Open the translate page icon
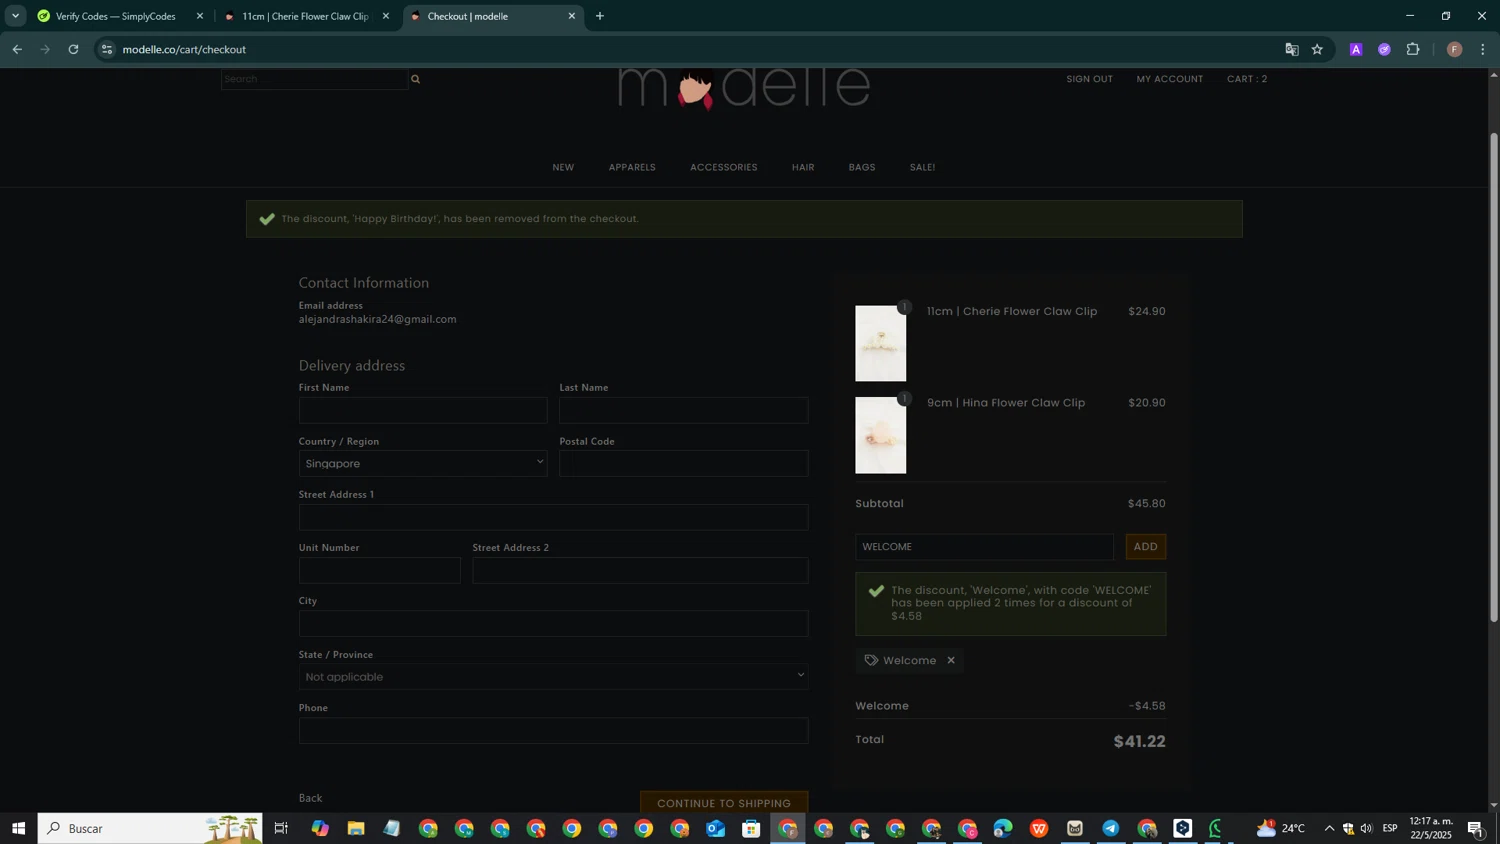The width and height of the screenshot is (1500, 844). [1291, 49]
